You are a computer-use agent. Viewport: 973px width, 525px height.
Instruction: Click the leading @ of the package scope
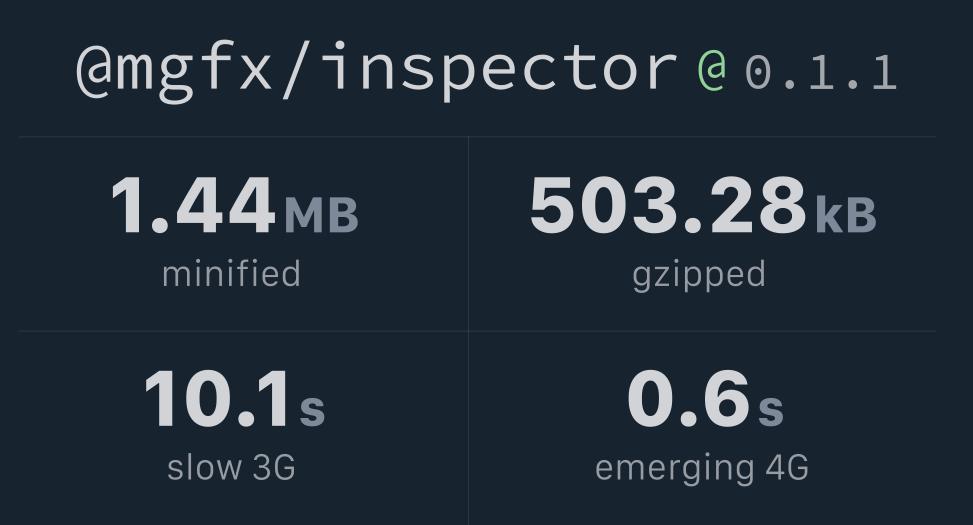point(94,71)
